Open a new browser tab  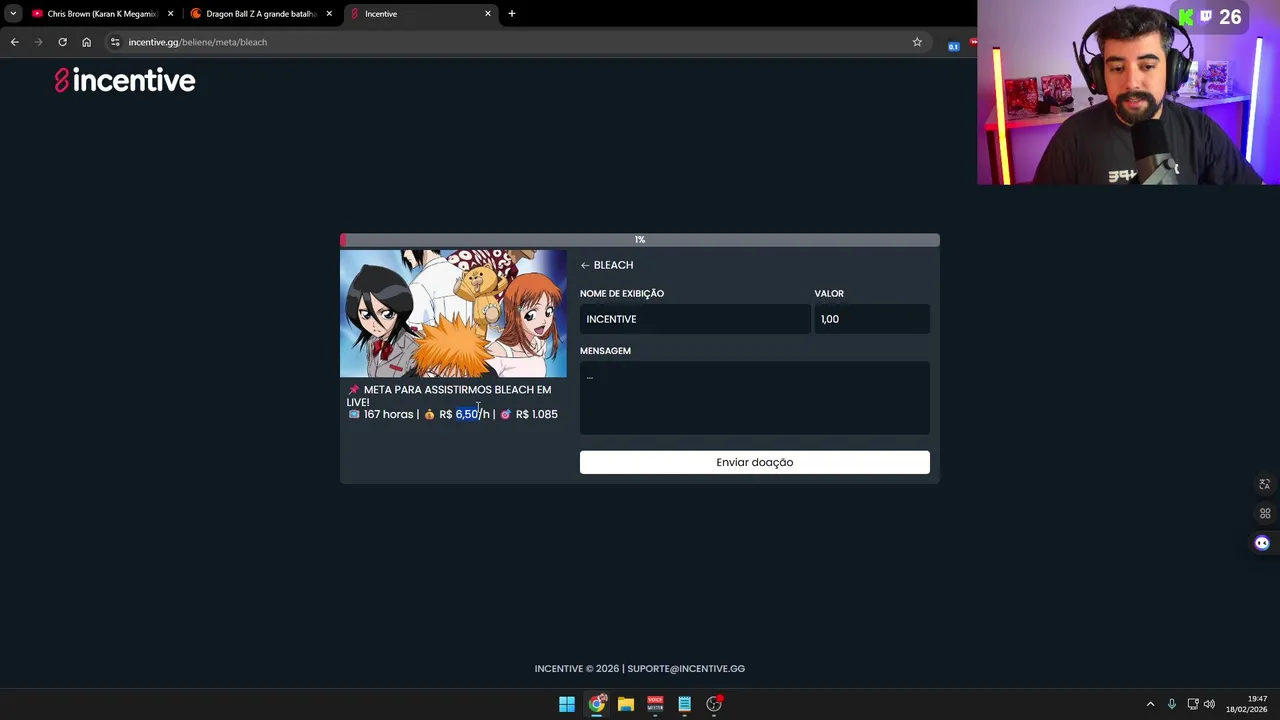(512, 14)
